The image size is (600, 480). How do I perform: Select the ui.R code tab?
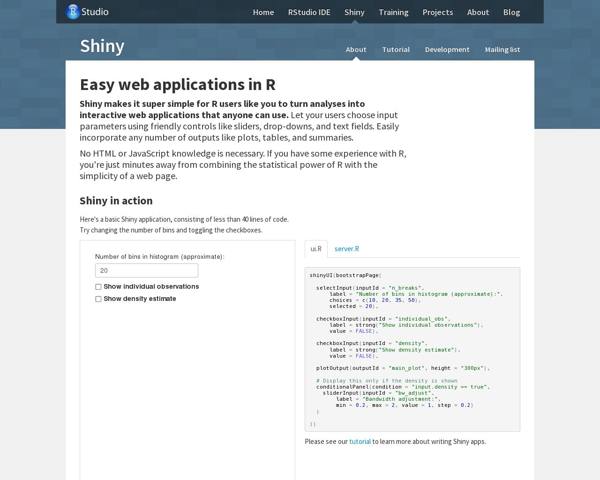316,248
